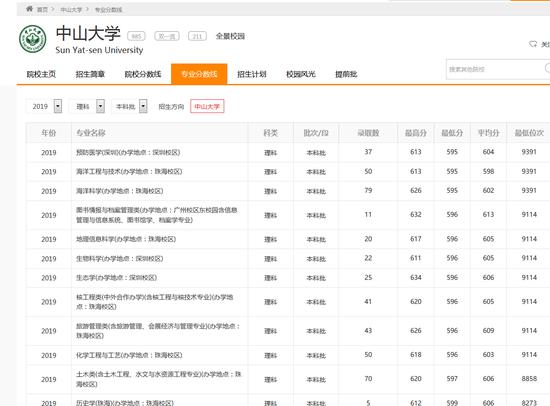
Task: Click the 专业名称 column header
Action: click(x=91, y=133)
